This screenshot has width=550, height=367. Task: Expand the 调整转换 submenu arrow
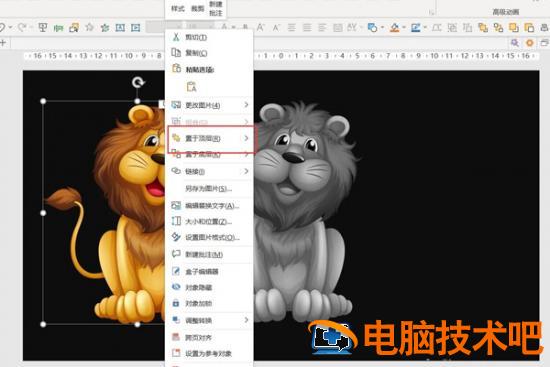pyautogui.click(x=246, y=320)
